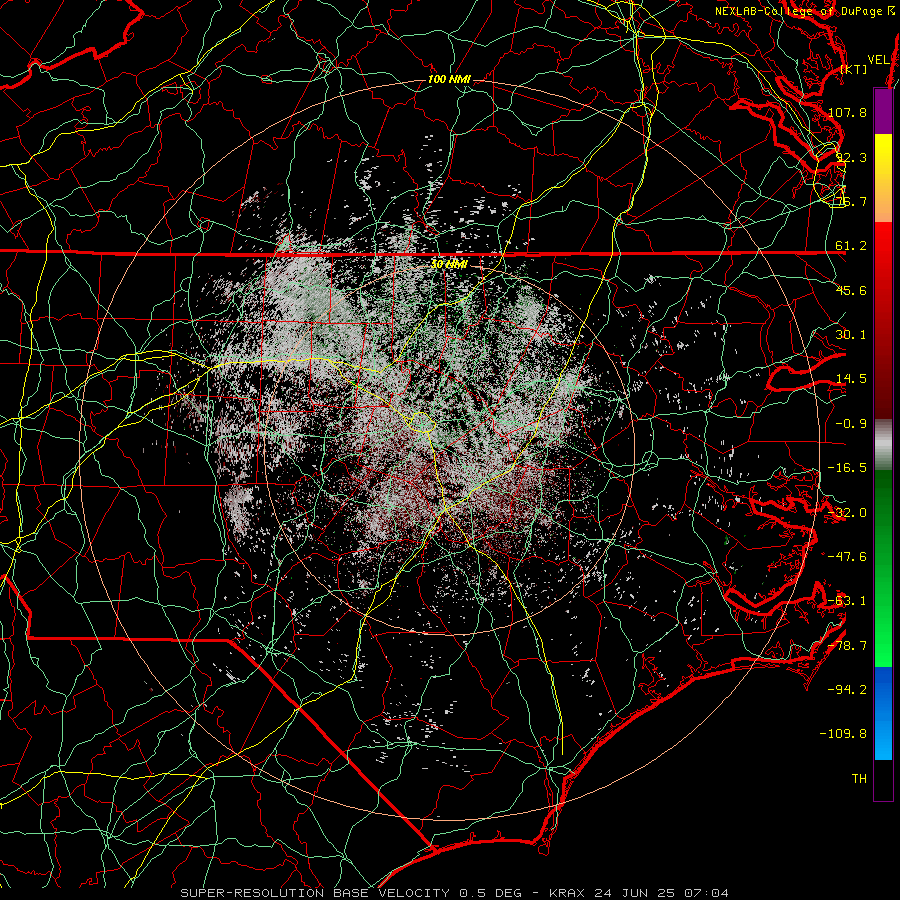The width and height of the screenshot is (900, 900).
Task: Click the green segment of the color bar
Action: [883, 568]
